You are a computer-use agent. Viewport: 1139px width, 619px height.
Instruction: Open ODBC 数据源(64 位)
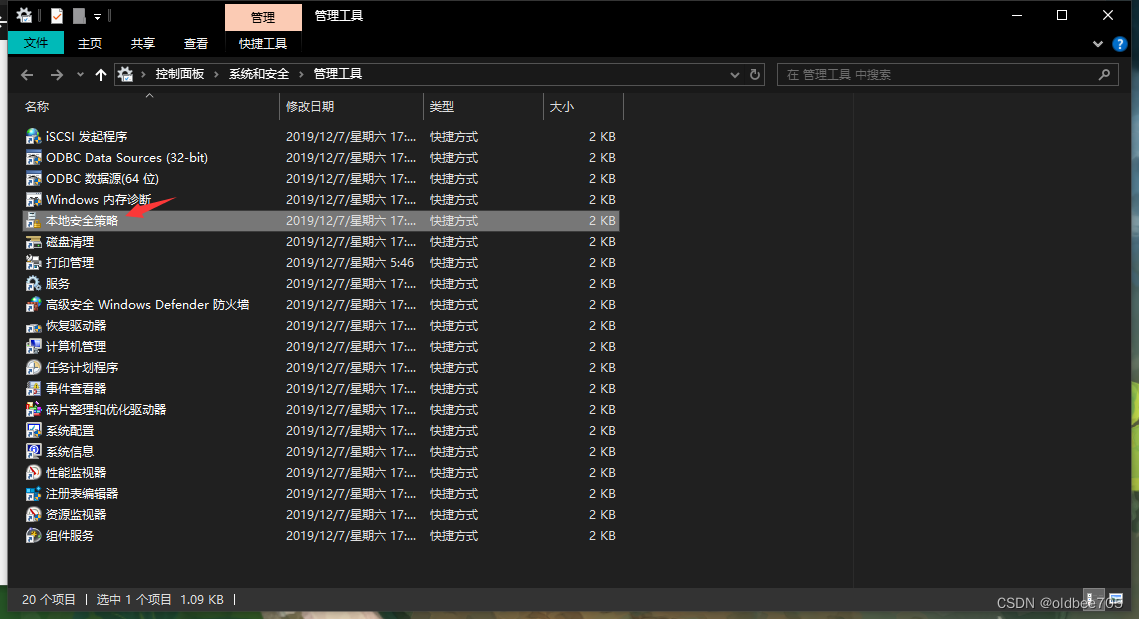pos(91,178)
